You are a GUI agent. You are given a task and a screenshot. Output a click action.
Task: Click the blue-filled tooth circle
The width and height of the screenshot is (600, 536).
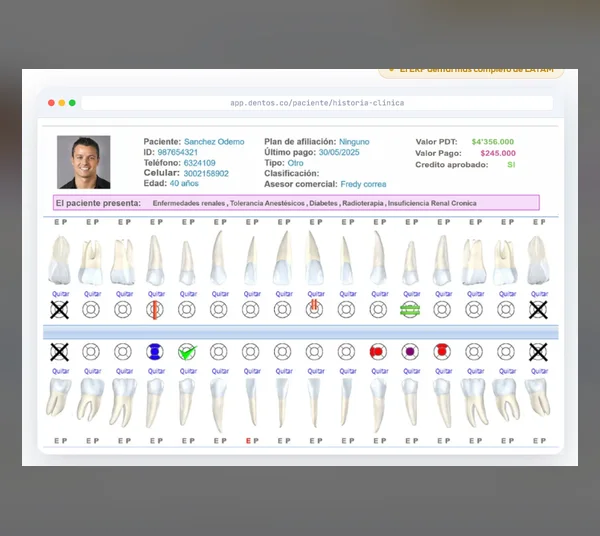click(155, 352)
